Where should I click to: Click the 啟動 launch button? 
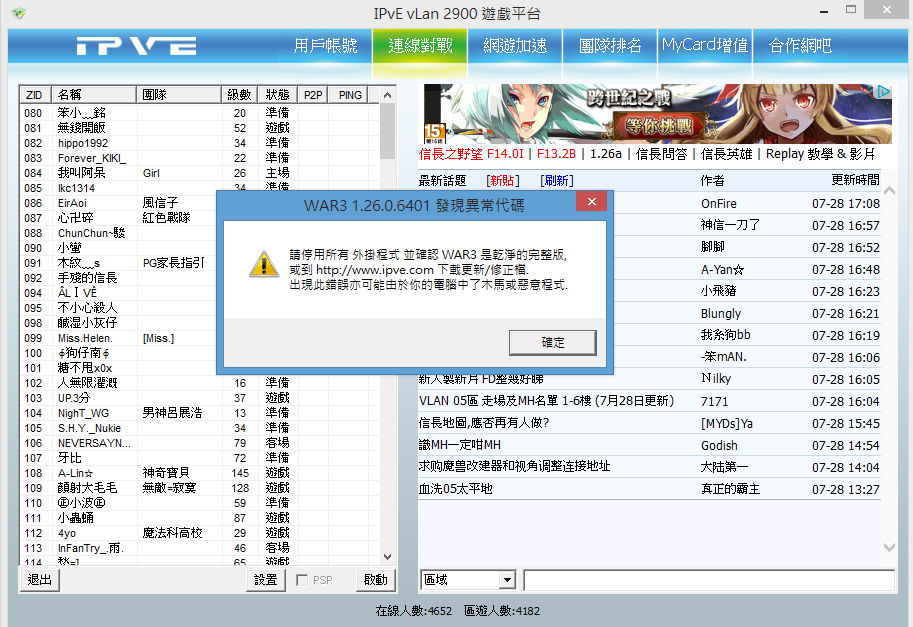click(x=376, y=580)
